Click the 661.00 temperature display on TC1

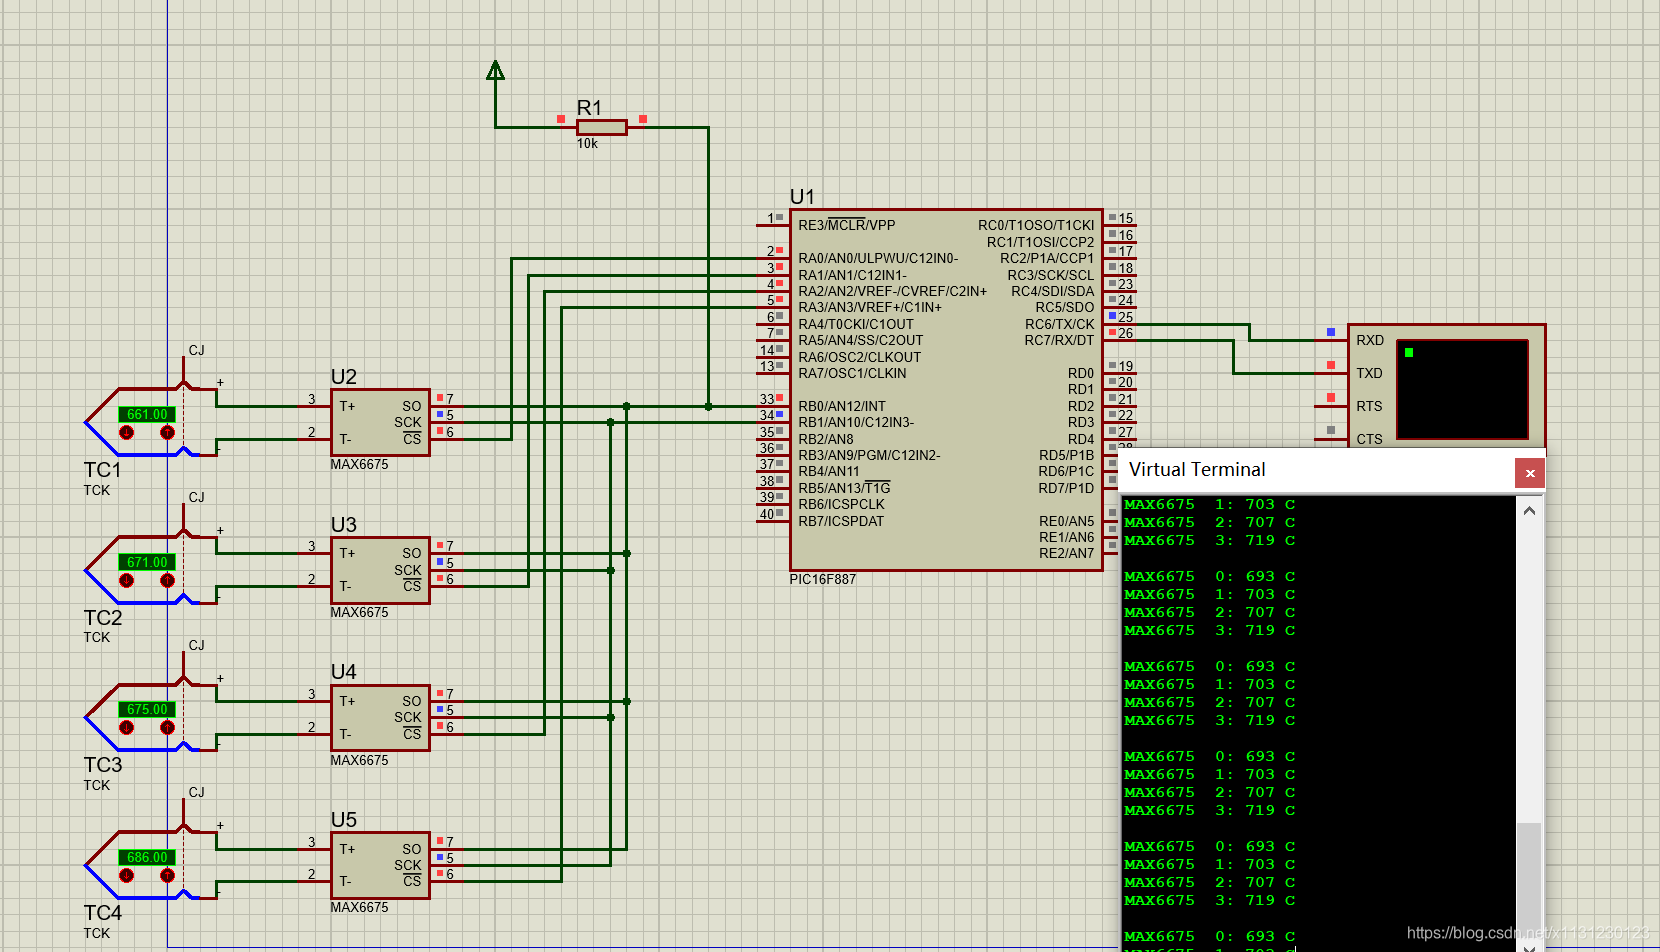point(148,414)
